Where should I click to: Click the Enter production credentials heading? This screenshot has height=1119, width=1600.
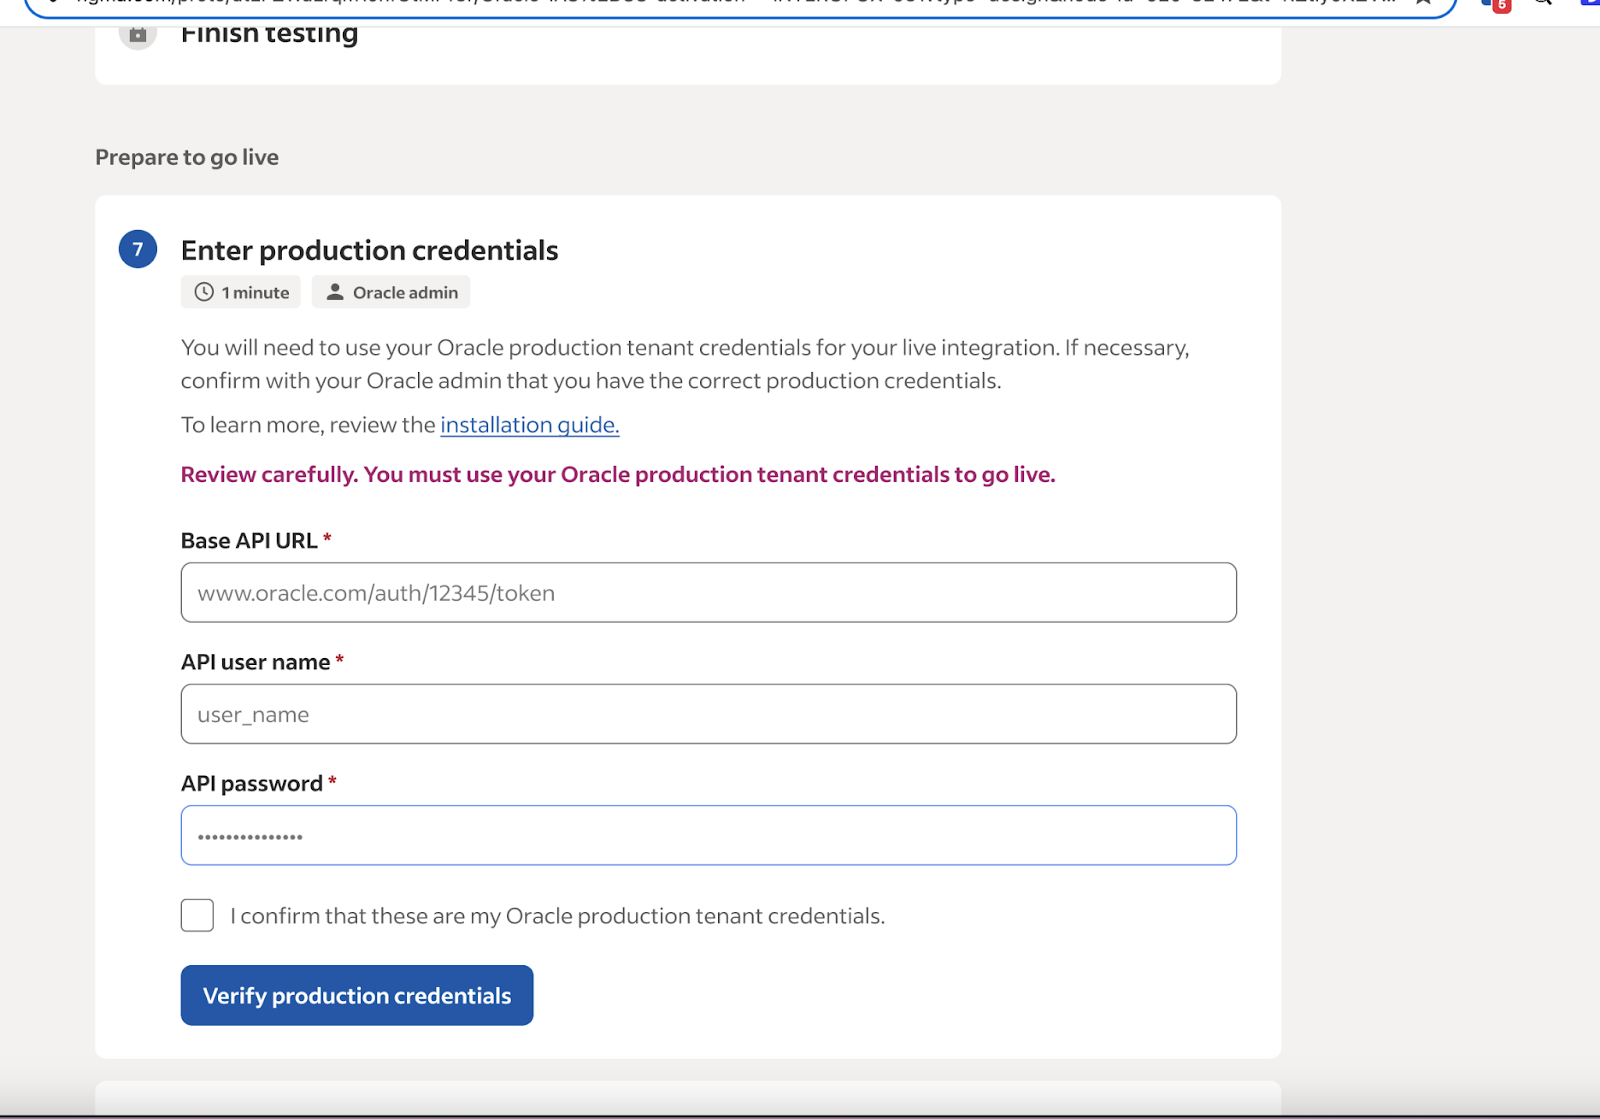[369, 250]
